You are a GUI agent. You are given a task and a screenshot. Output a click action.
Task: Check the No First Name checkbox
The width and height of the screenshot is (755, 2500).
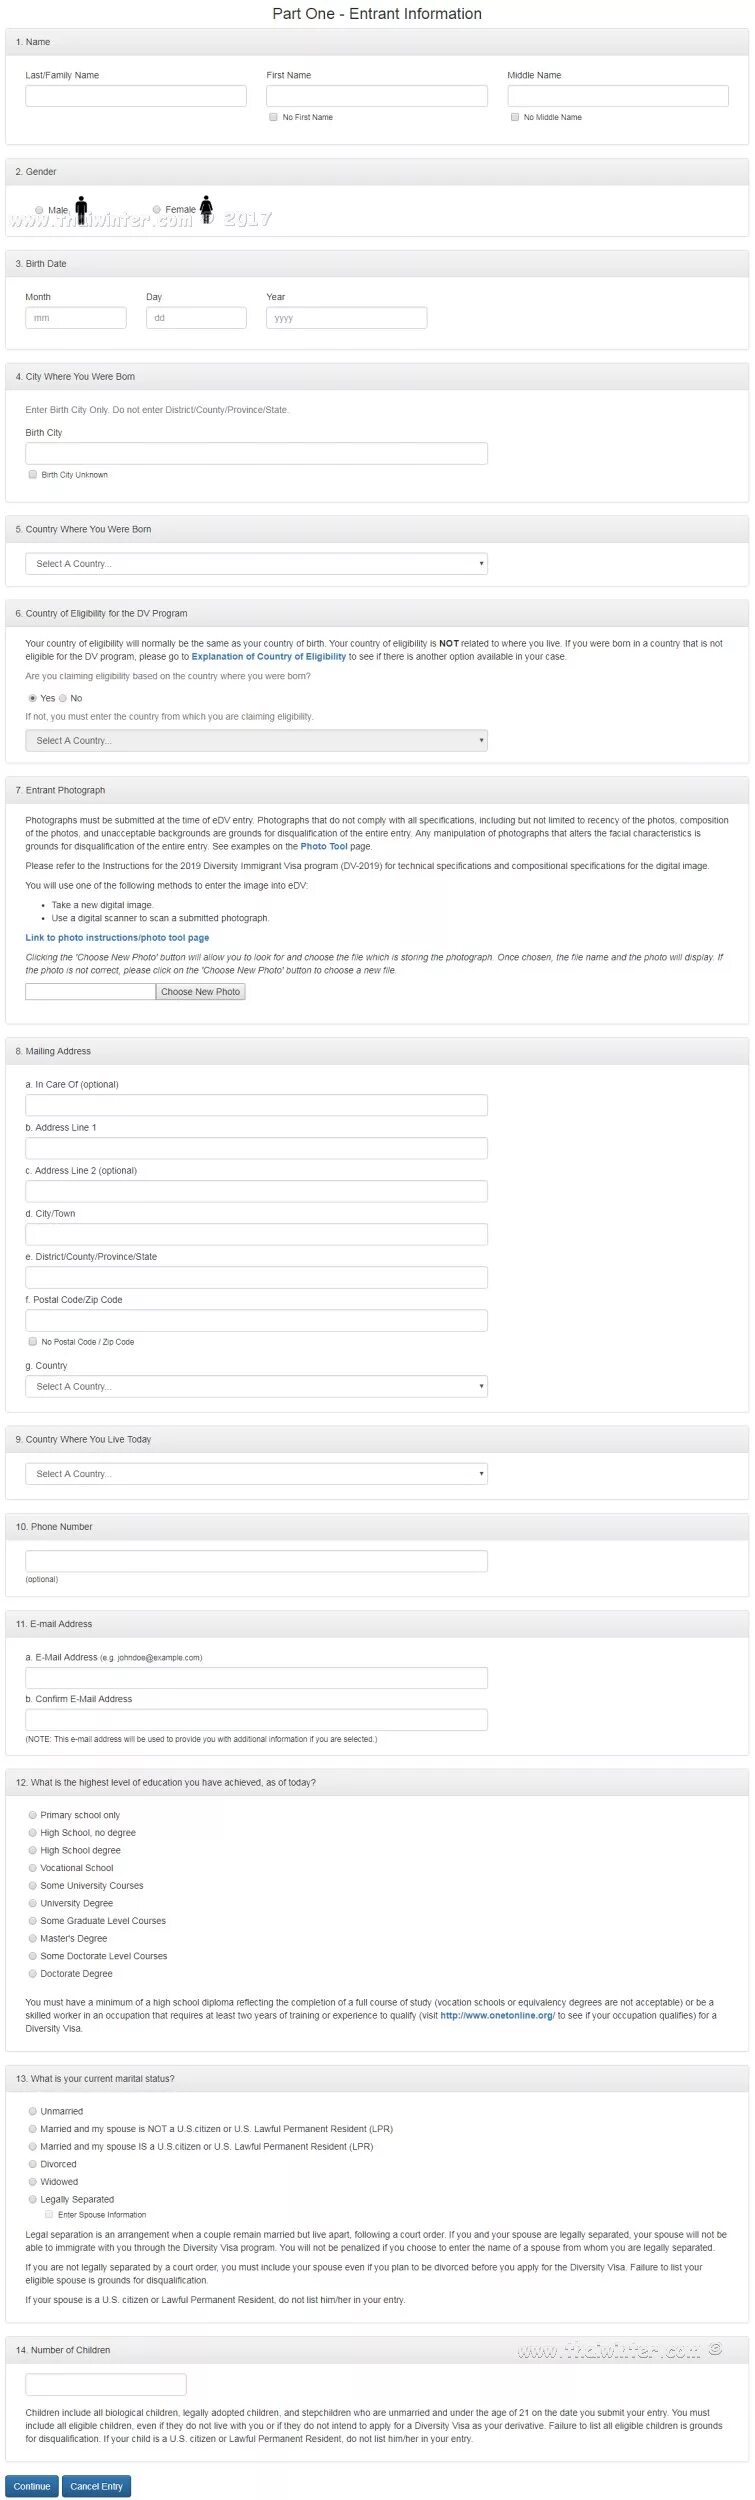(273, 117)
